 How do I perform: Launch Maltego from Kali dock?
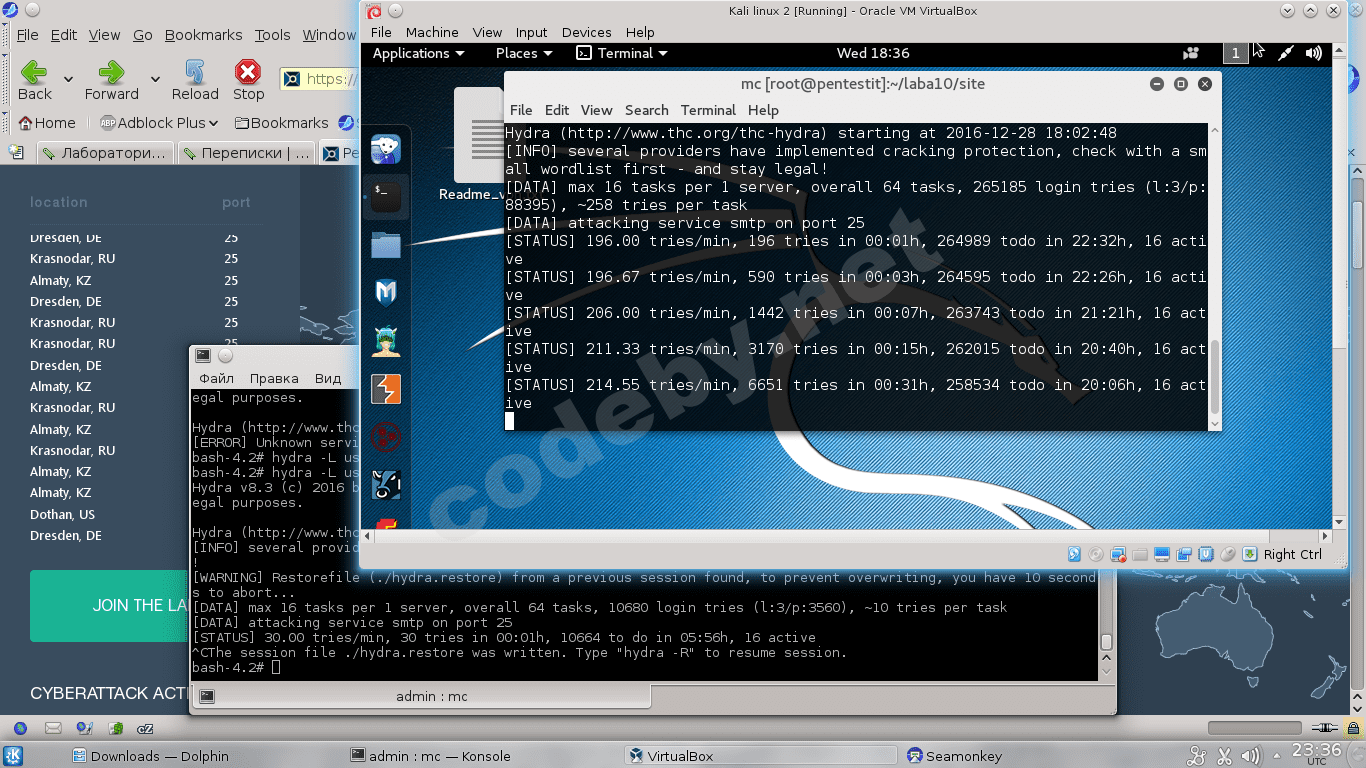coord(386,437)
